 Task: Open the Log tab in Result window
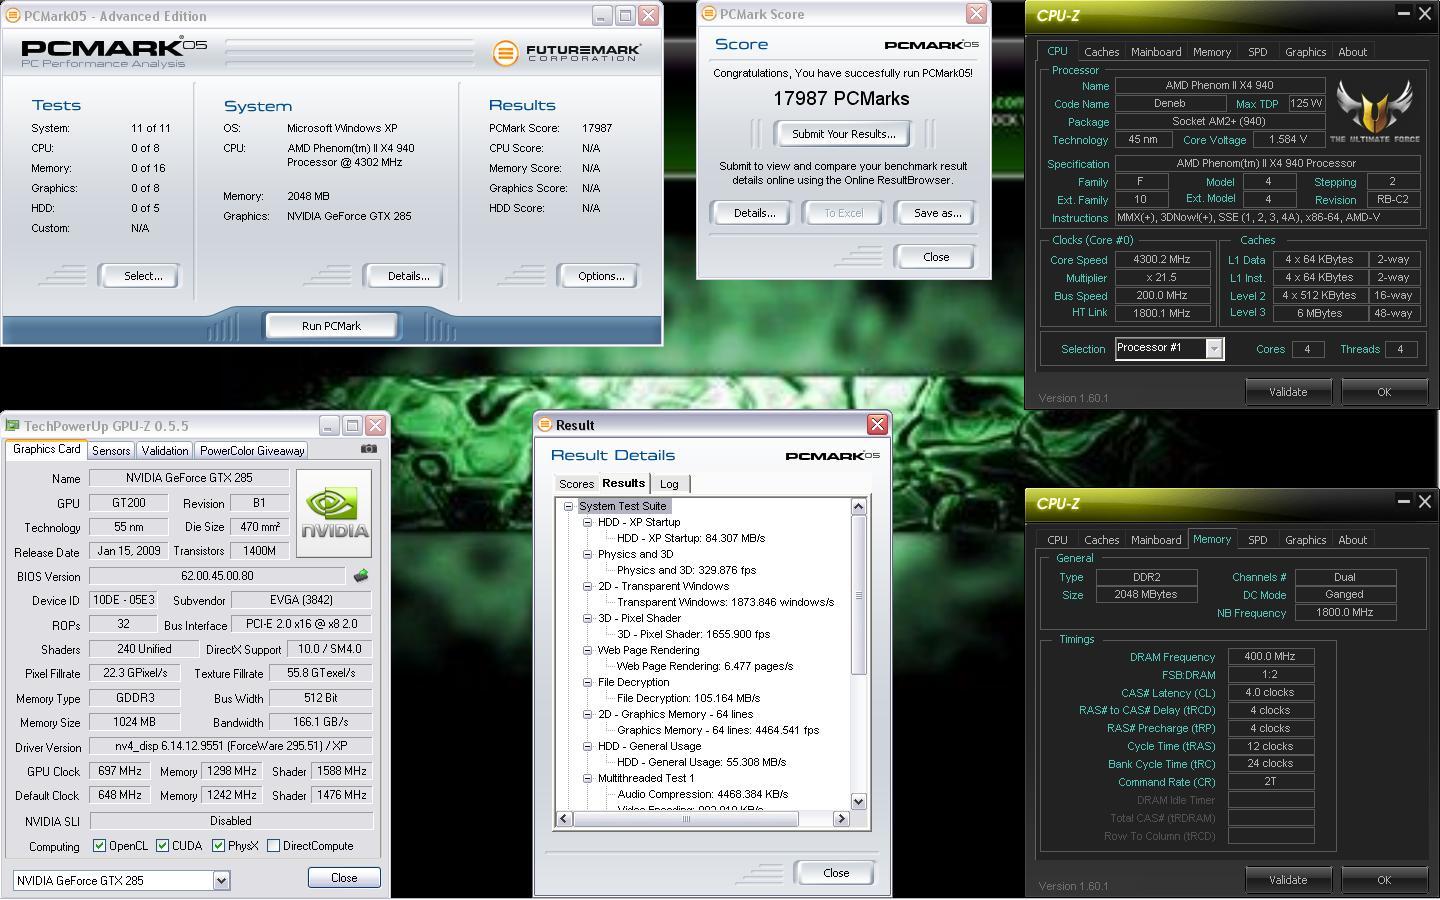[x=669, y=484]
